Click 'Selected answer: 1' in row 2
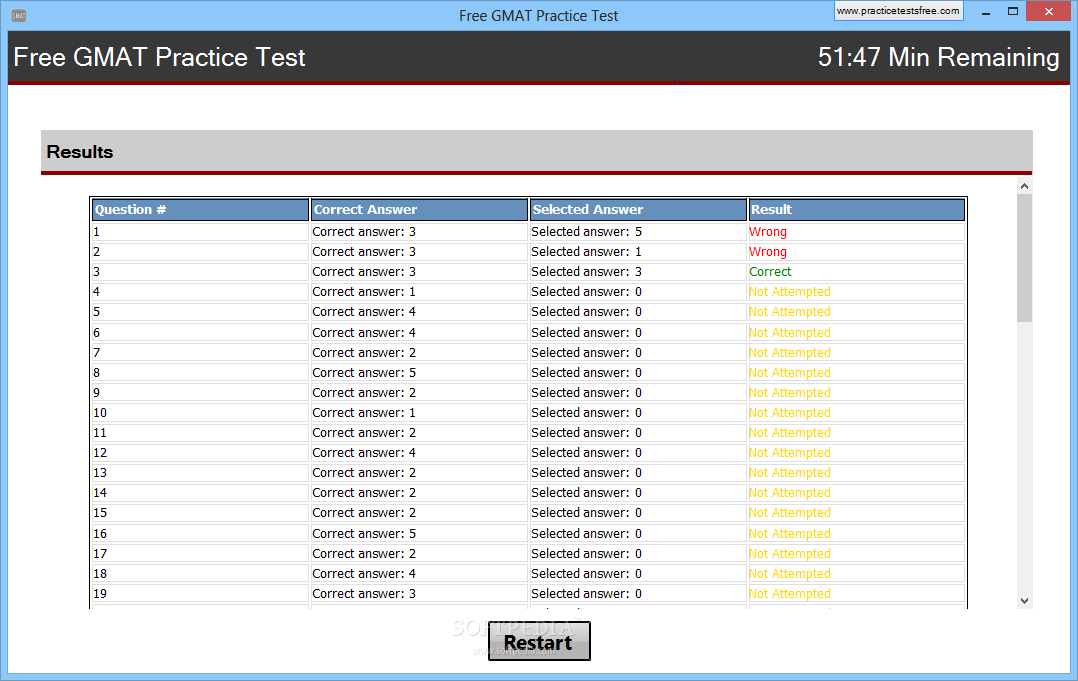 coord(586,252)
